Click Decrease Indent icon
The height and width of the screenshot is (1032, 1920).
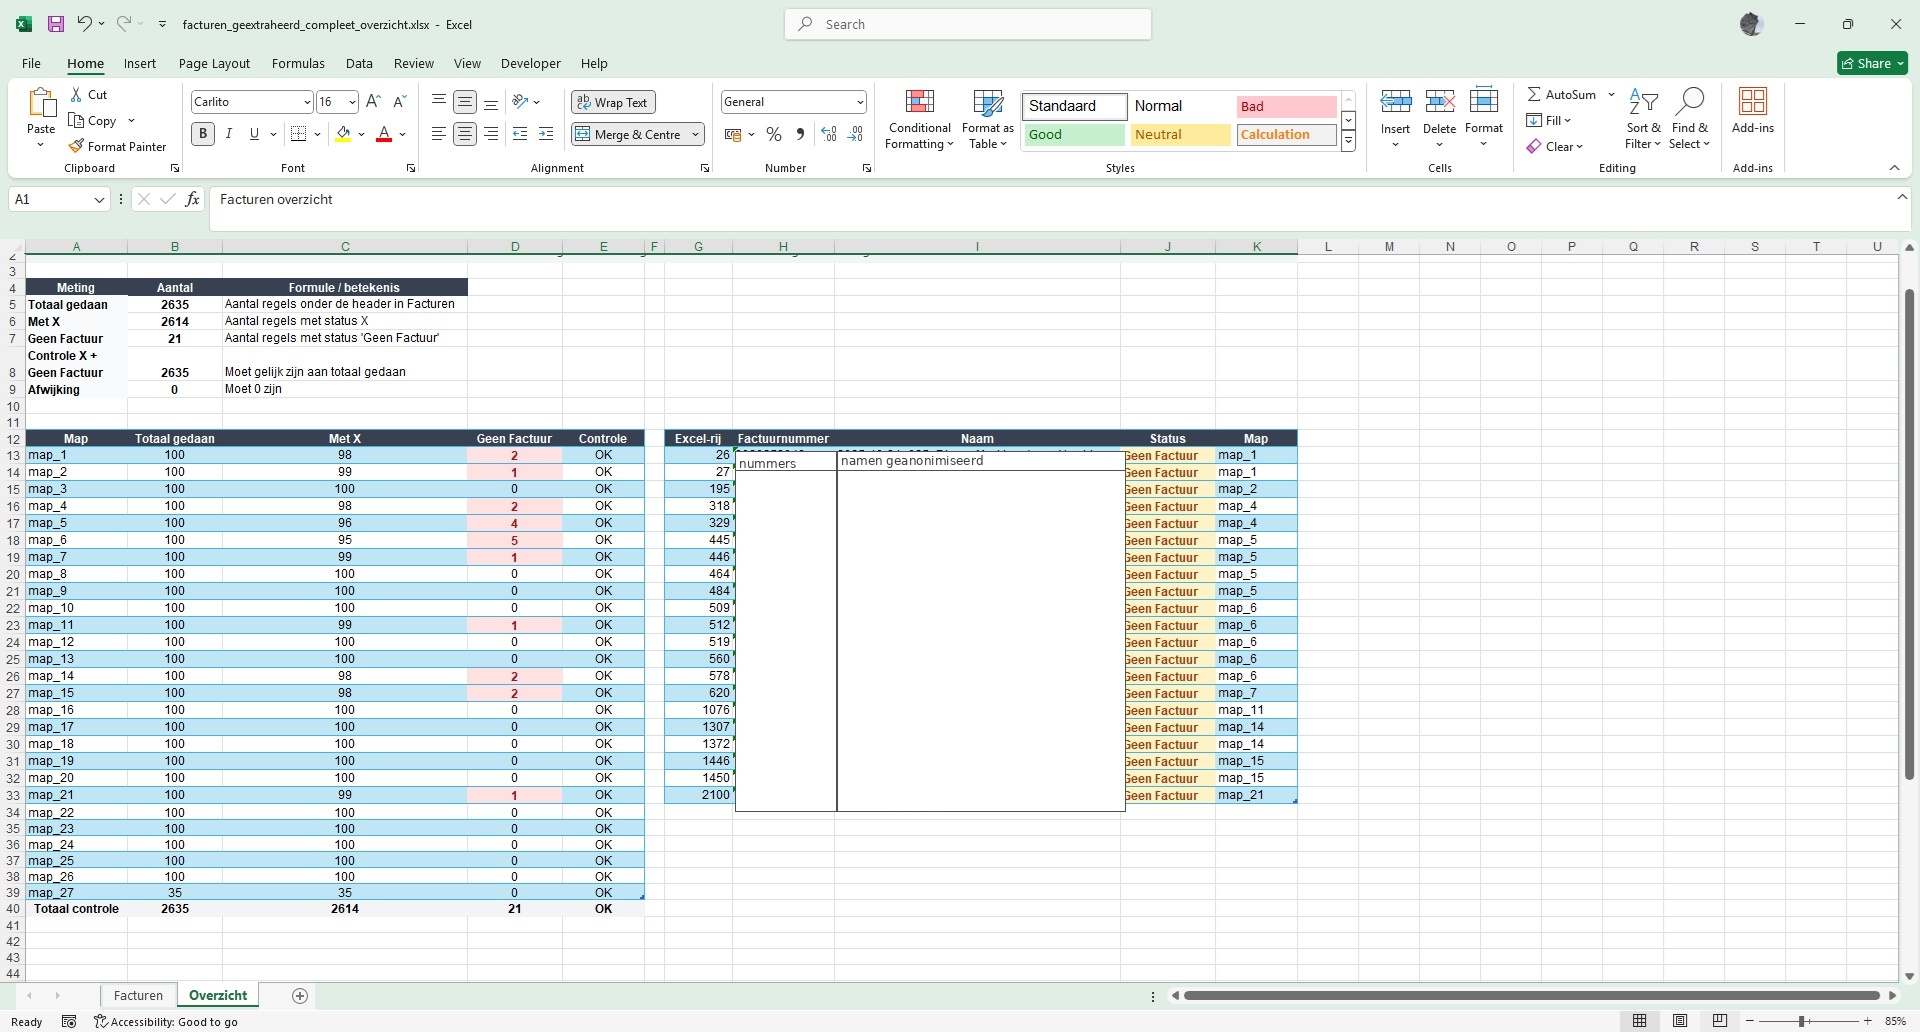point(520,134)
